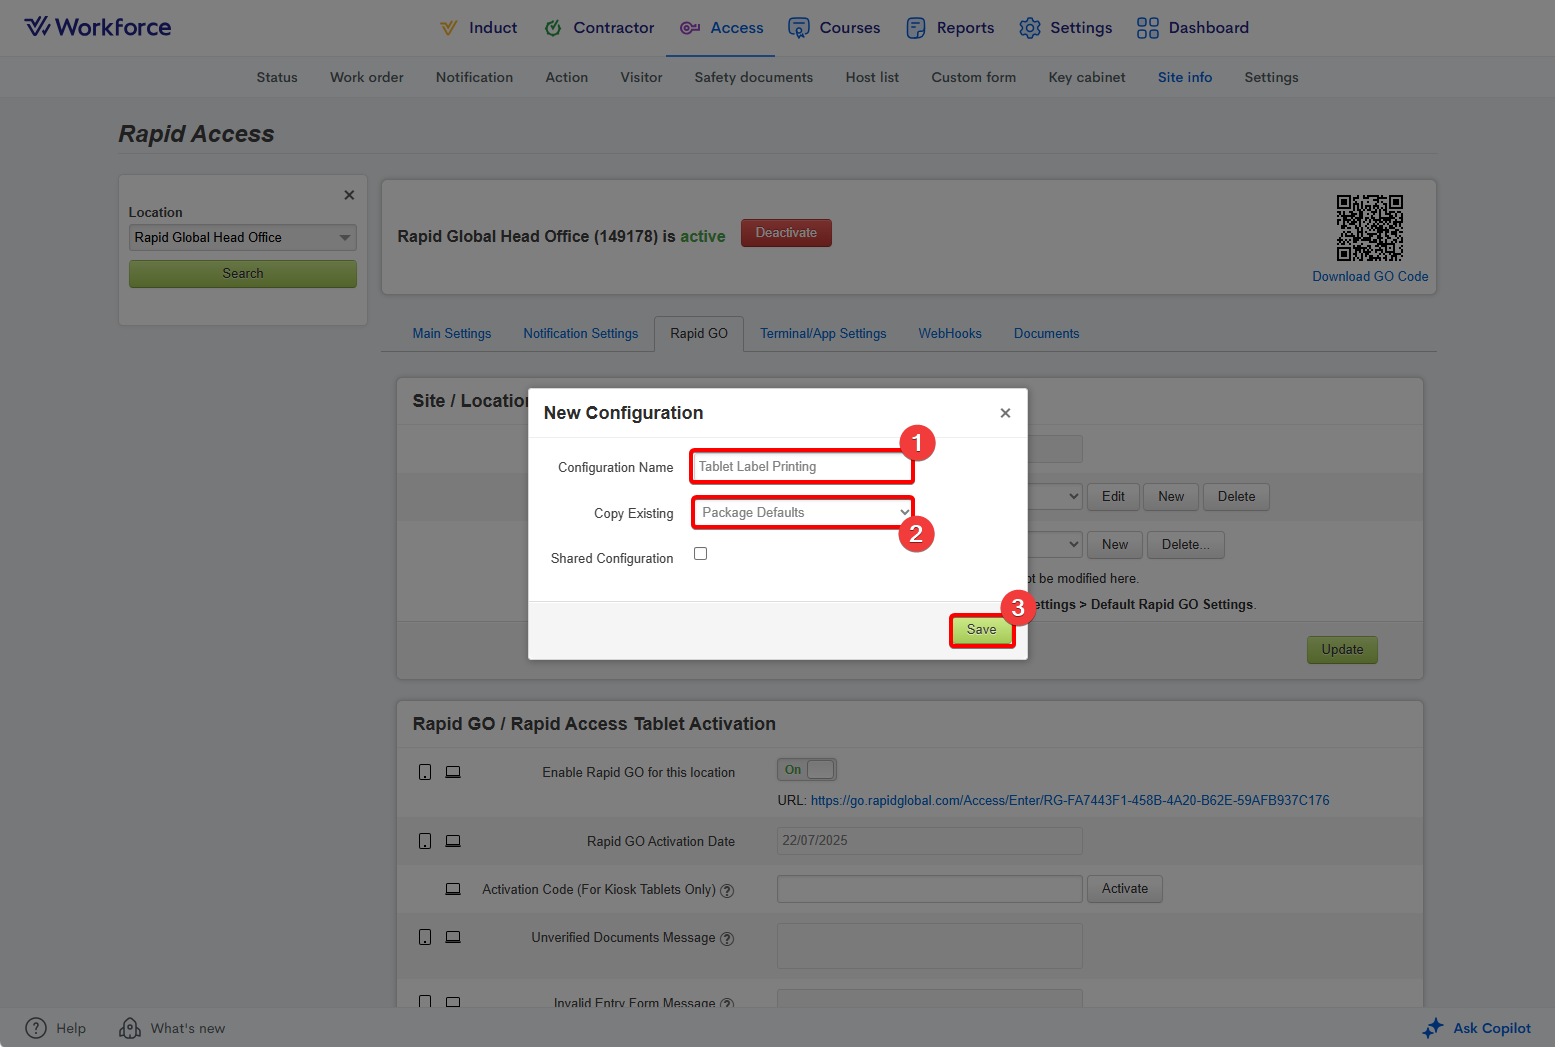The height and width of the screenshot is (1047, 1555).
Task: Close the Location search panel
Action: click(x=349, y=195)
